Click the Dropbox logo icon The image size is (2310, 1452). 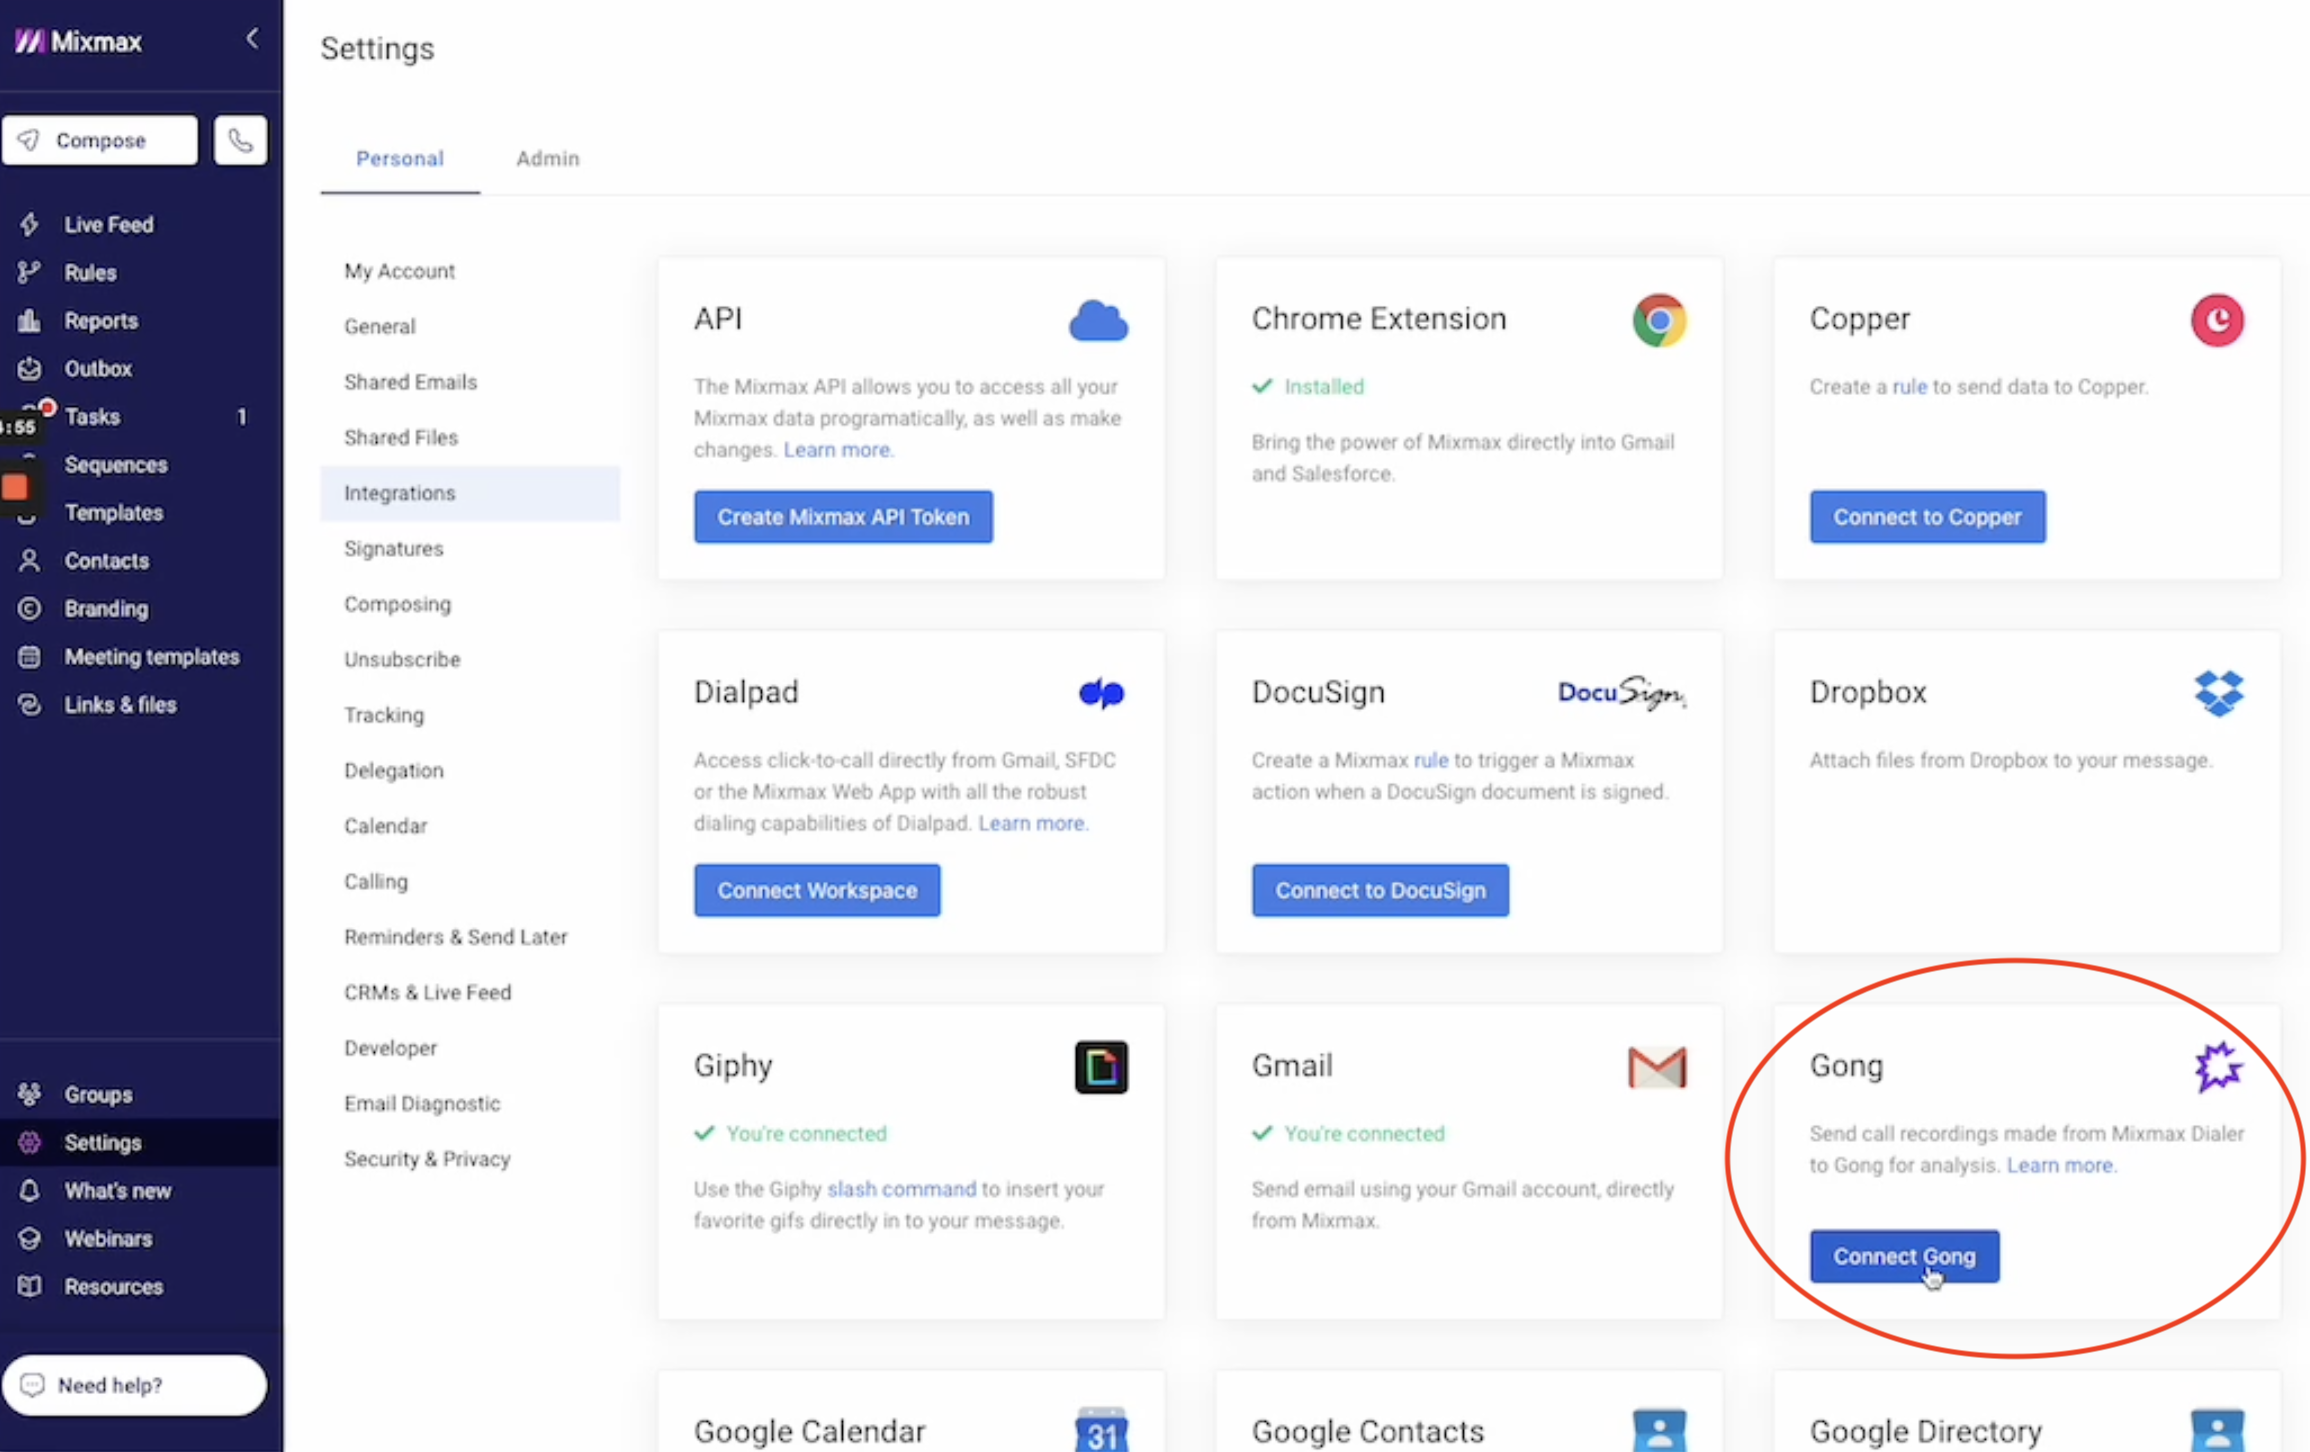[2218, 692]
